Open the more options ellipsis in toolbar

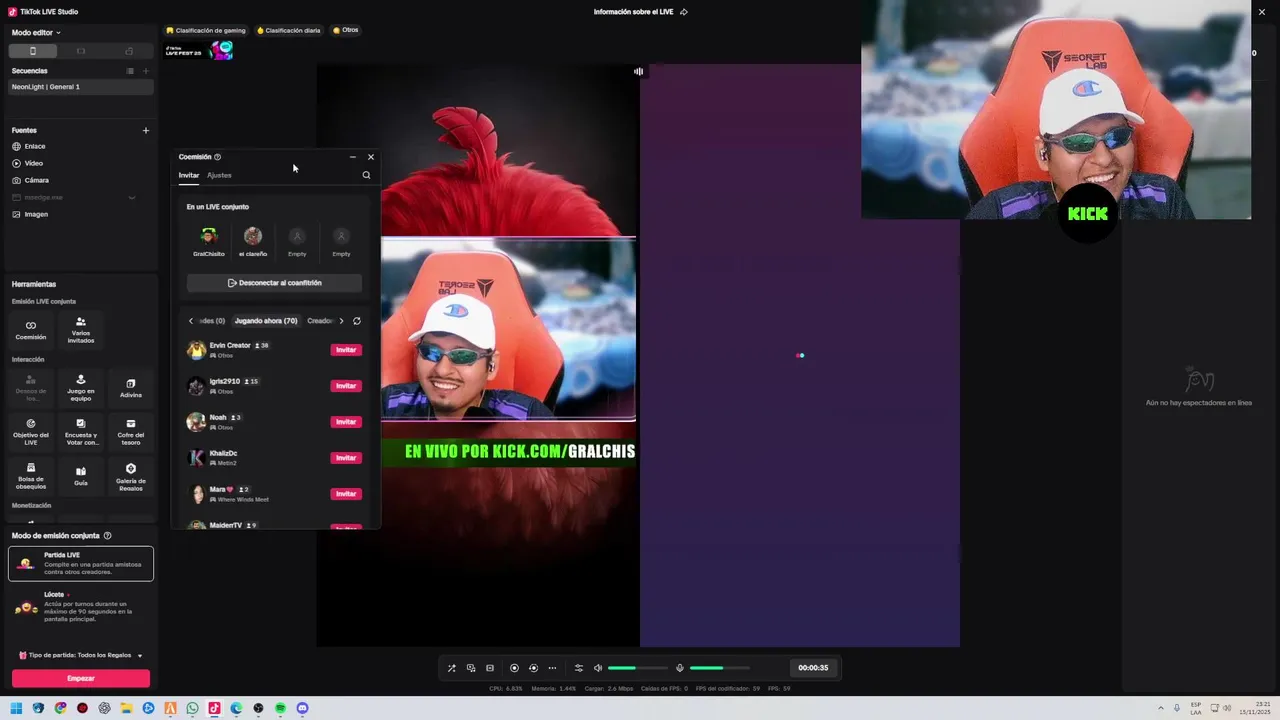click(x=552, y=668)
